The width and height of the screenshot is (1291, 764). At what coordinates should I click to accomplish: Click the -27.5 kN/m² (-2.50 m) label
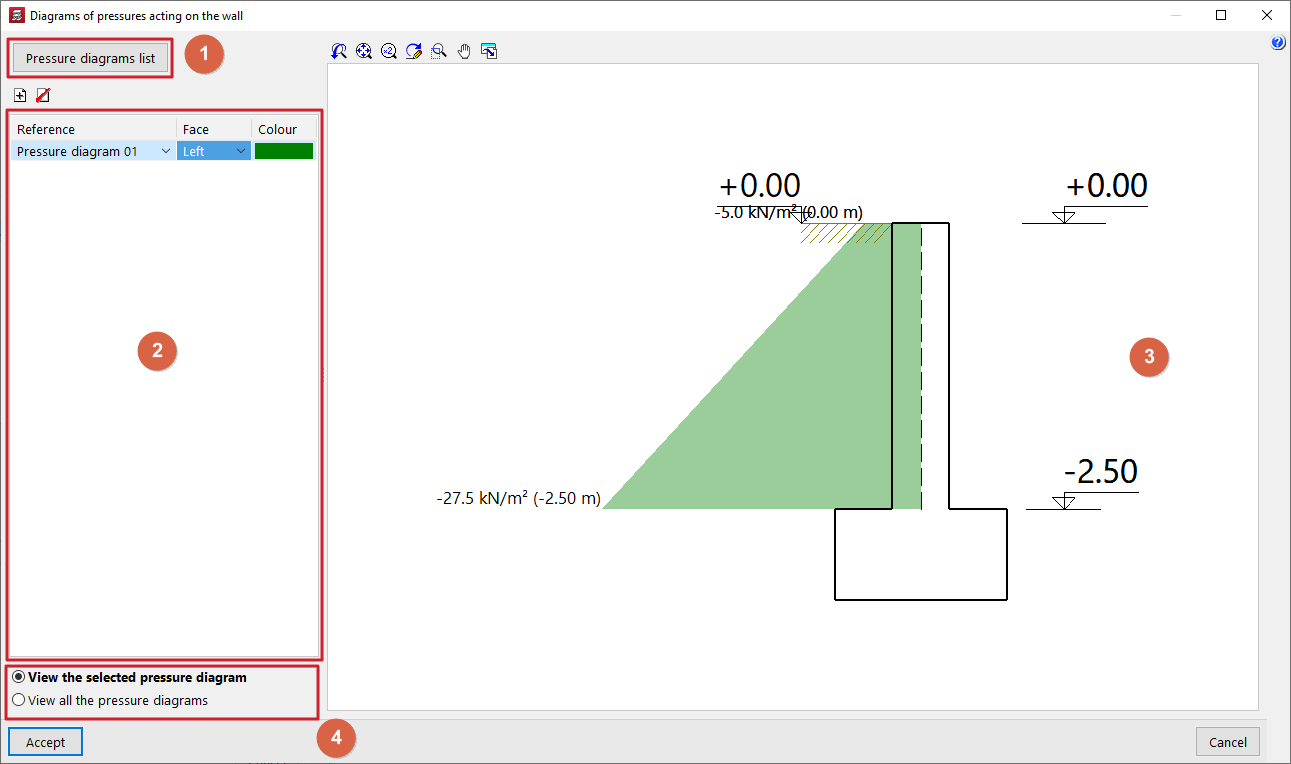tap(518, 499)
